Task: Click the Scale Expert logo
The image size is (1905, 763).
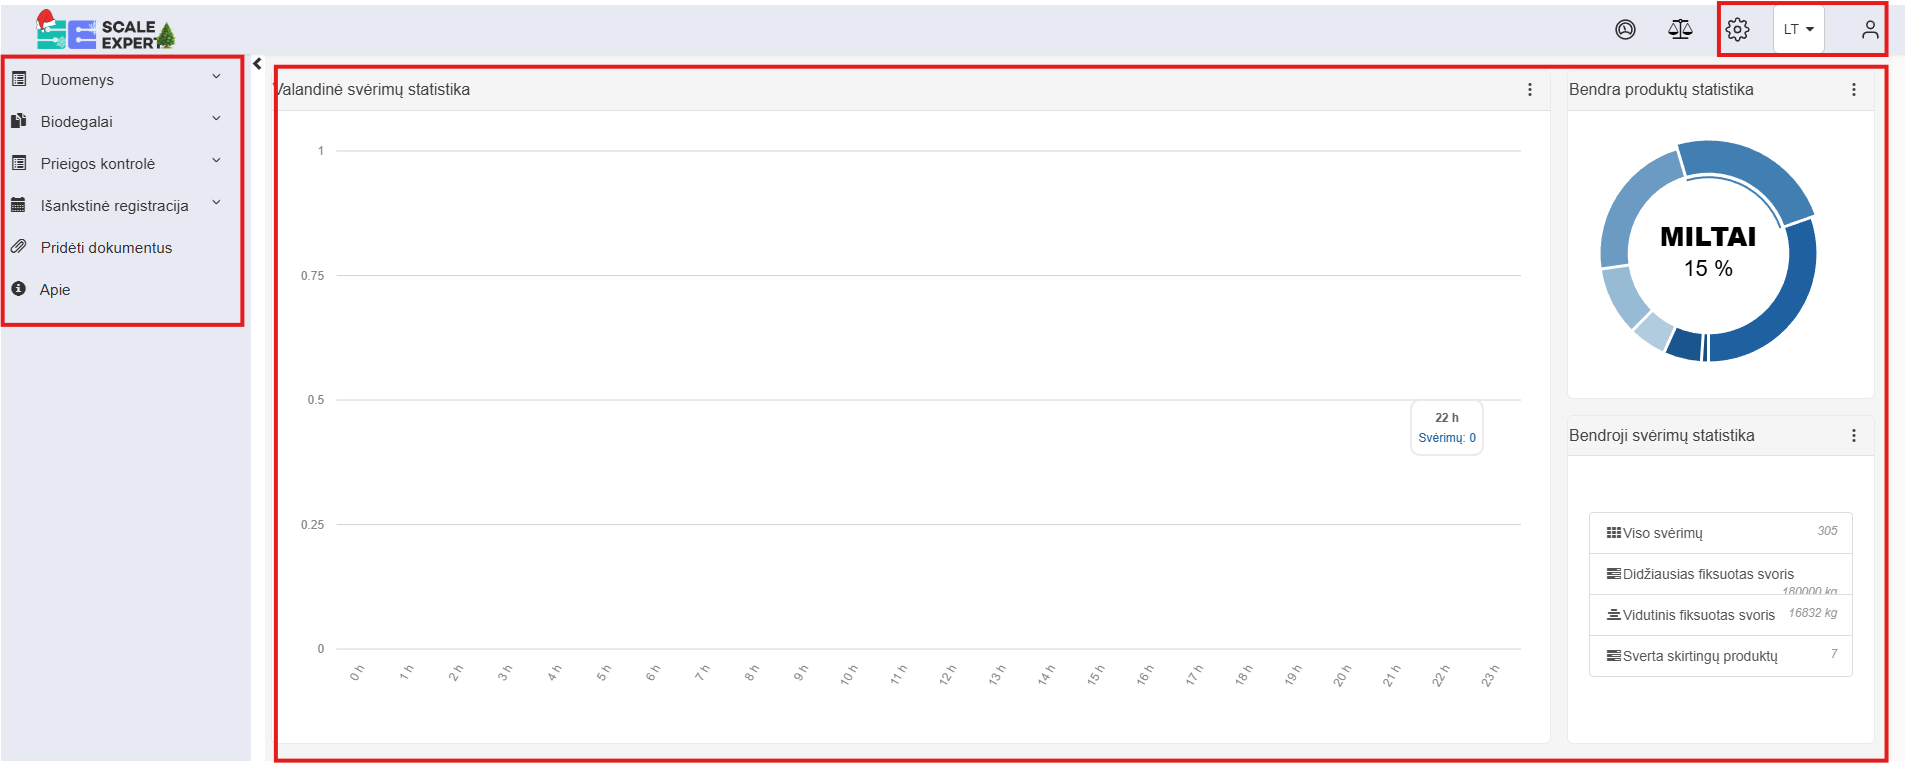Action: pyautogui.click(x=105, y=32)
